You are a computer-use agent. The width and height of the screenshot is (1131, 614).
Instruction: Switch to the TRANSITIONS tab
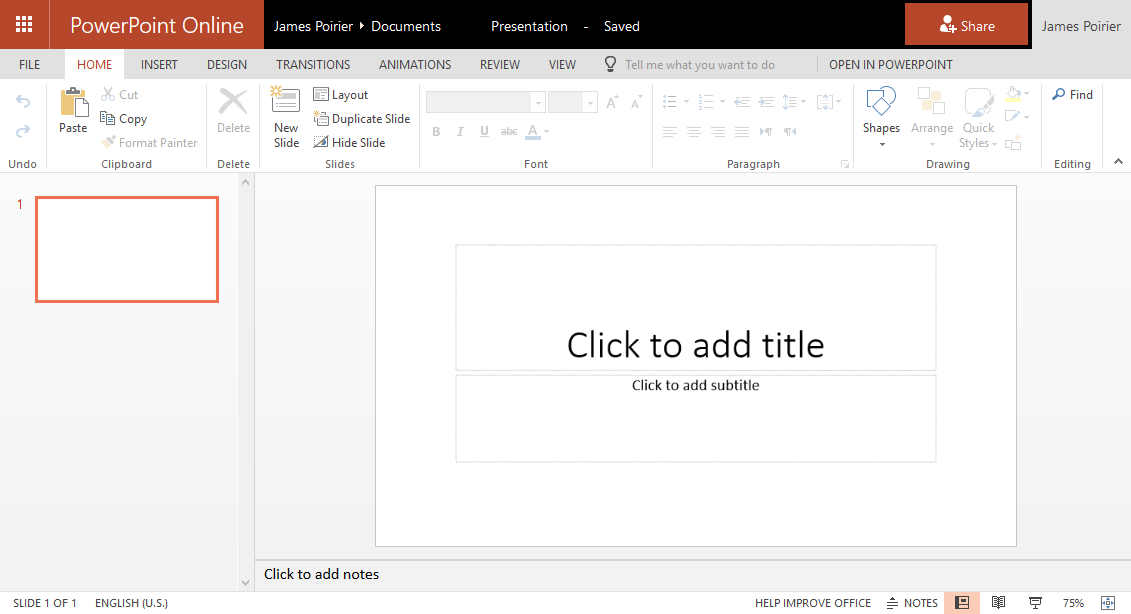coord(313,64)
